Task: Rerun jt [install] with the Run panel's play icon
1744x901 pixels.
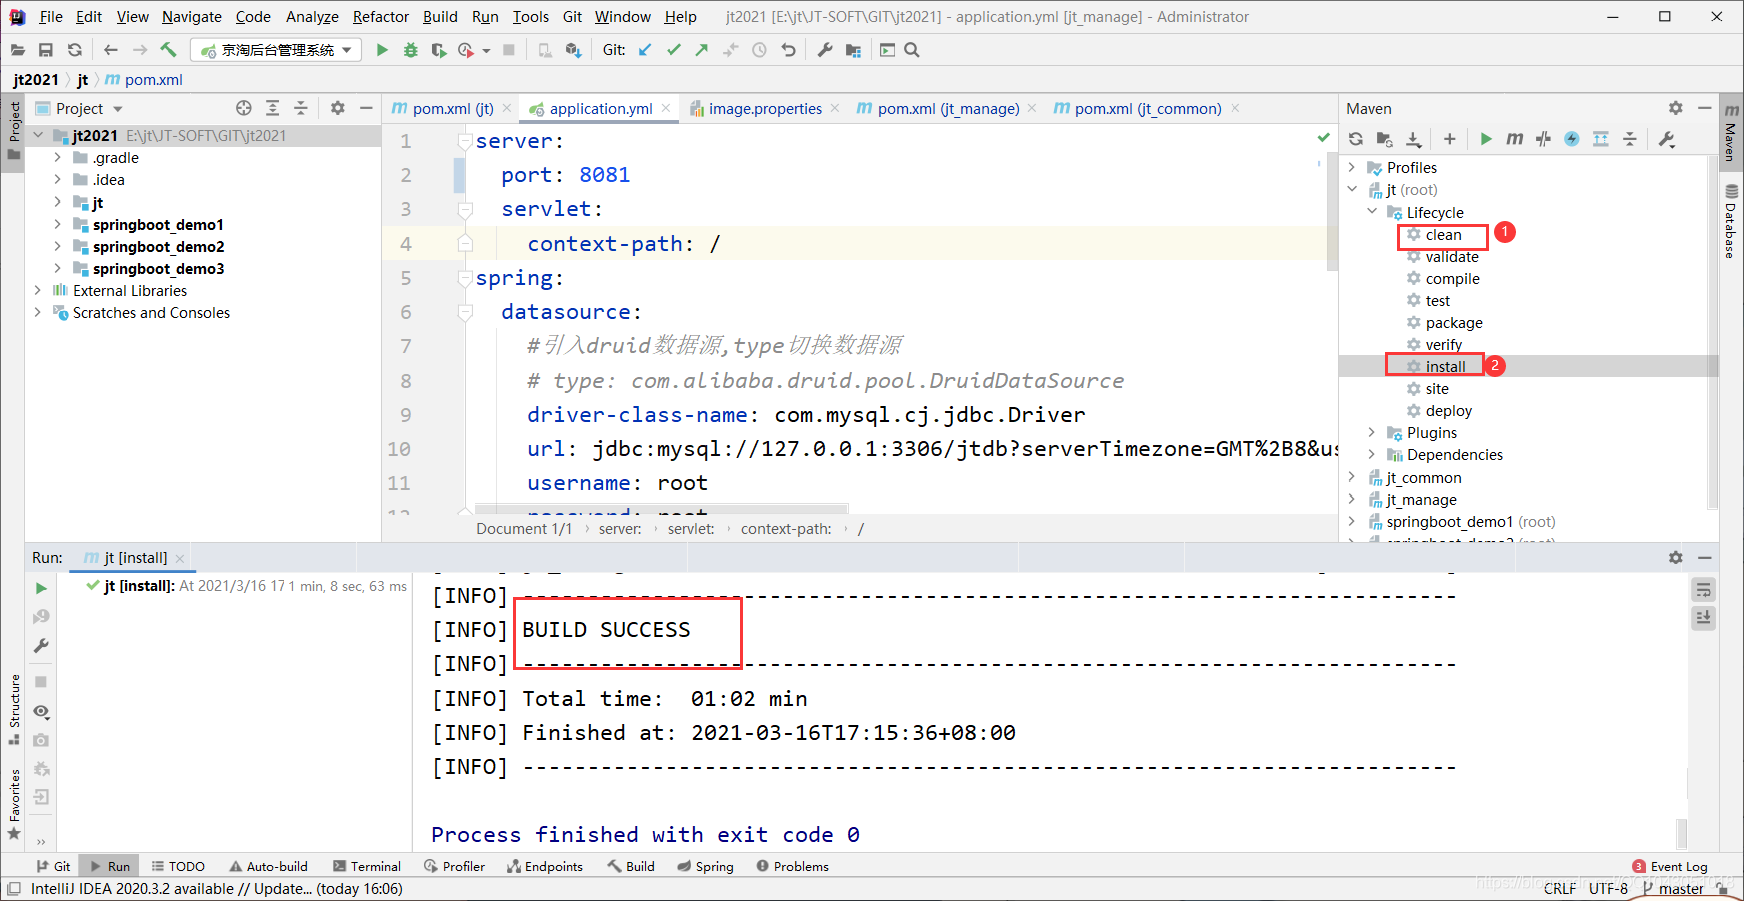Action: [x=41, y=588]
